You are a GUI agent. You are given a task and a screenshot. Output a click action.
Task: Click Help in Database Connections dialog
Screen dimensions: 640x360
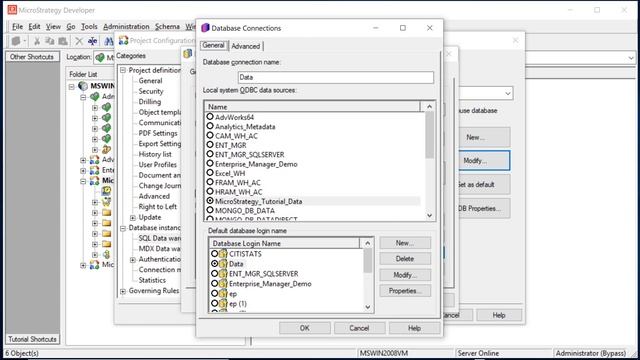[414, 328]
